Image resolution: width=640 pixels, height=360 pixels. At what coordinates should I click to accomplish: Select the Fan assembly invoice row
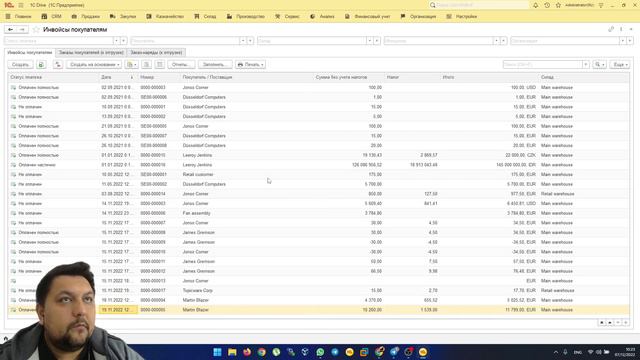pyautogui.click(x=318, y=213)
